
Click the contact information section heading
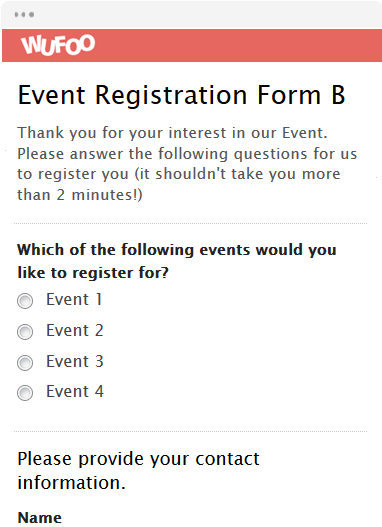tap(138, 471)
